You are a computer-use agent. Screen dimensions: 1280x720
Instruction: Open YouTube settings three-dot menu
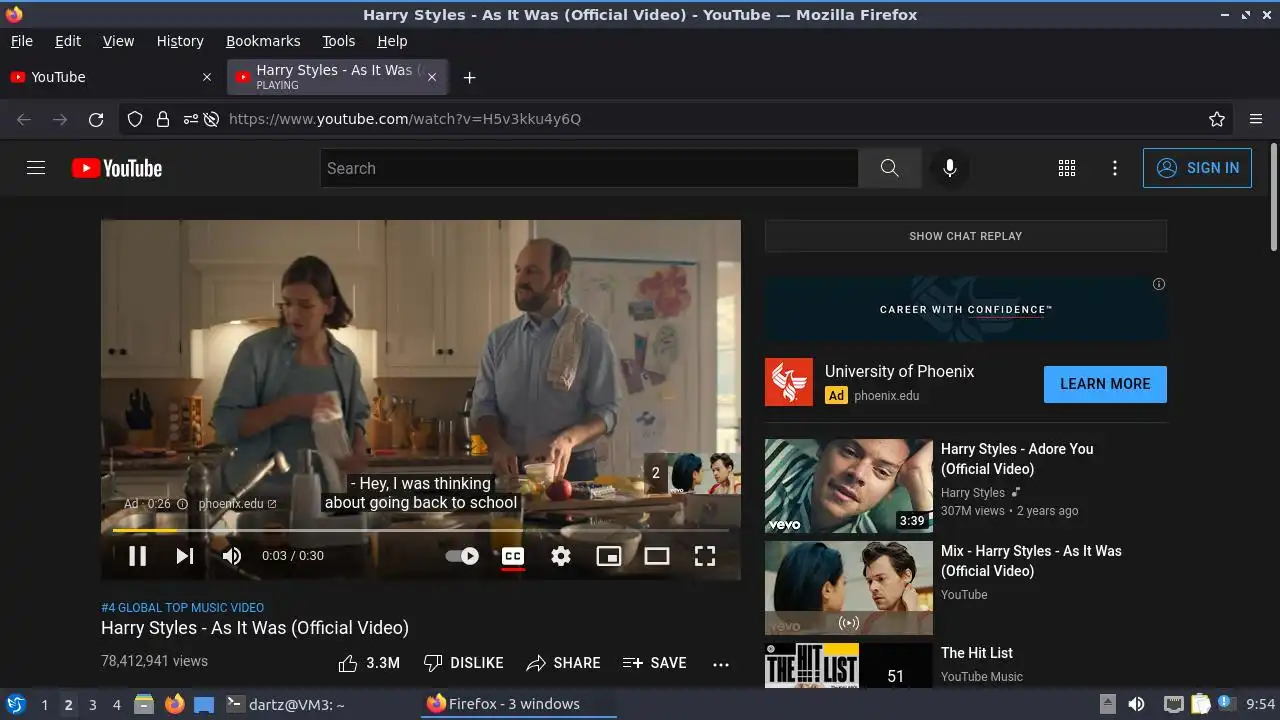pos(1115,168)
